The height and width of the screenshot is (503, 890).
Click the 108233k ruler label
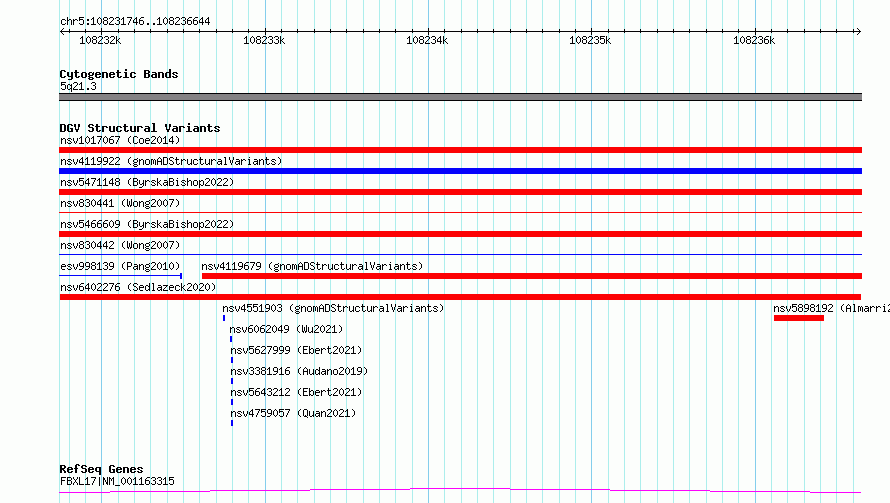coord(264,40)
